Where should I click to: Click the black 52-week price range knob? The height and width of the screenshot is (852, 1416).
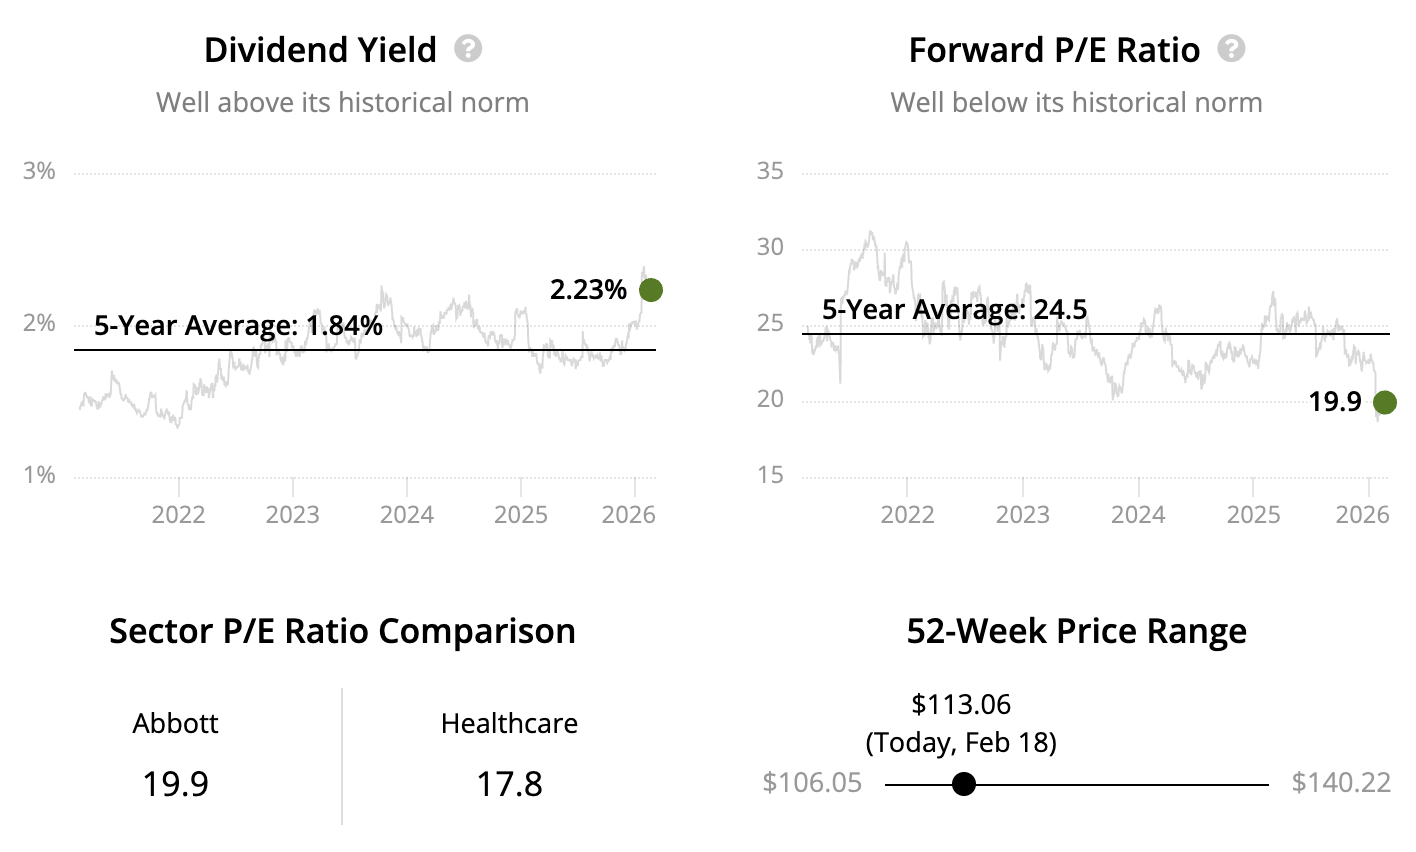click(963, 784)
